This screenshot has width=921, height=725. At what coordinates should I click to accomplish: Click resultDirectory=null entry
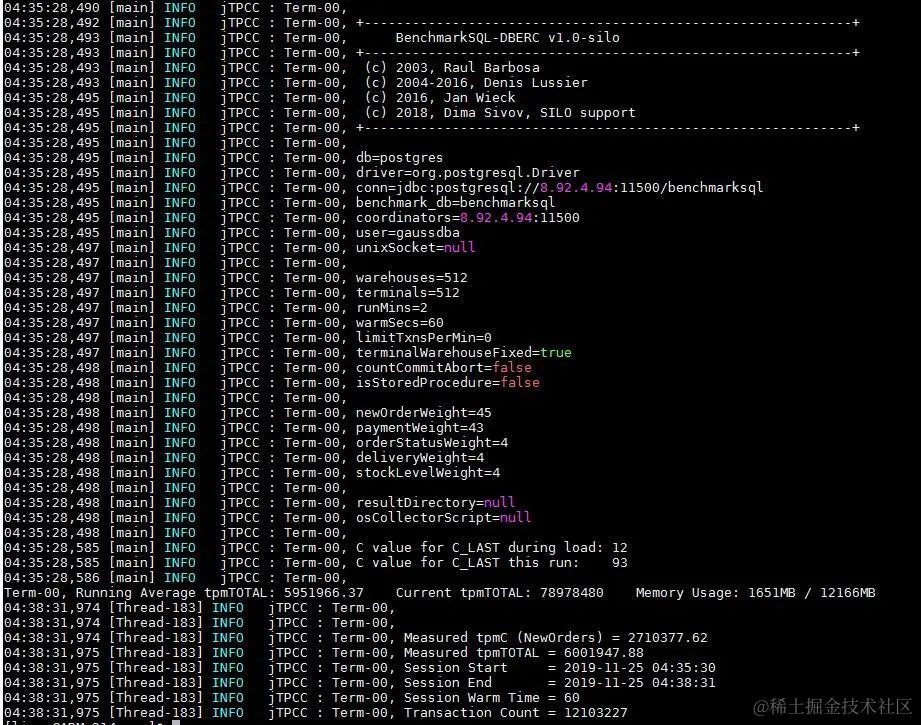pyautogui.click(x=435, y=502)
